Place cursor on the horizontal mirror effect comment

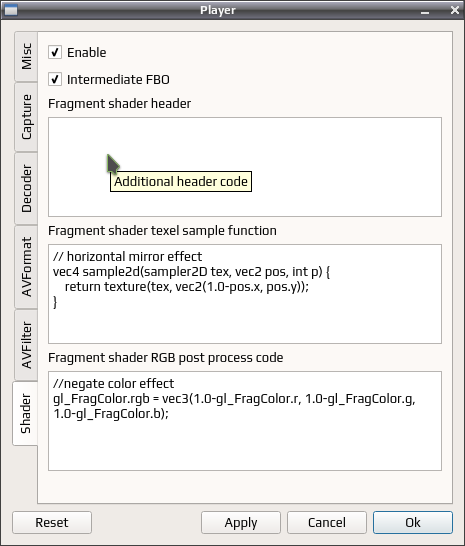point(127,257)
